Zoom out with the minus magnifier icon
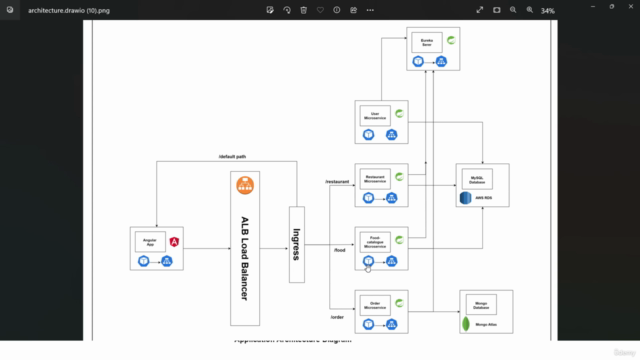This screenshot has height=360, width=640. tap(513, 10)
